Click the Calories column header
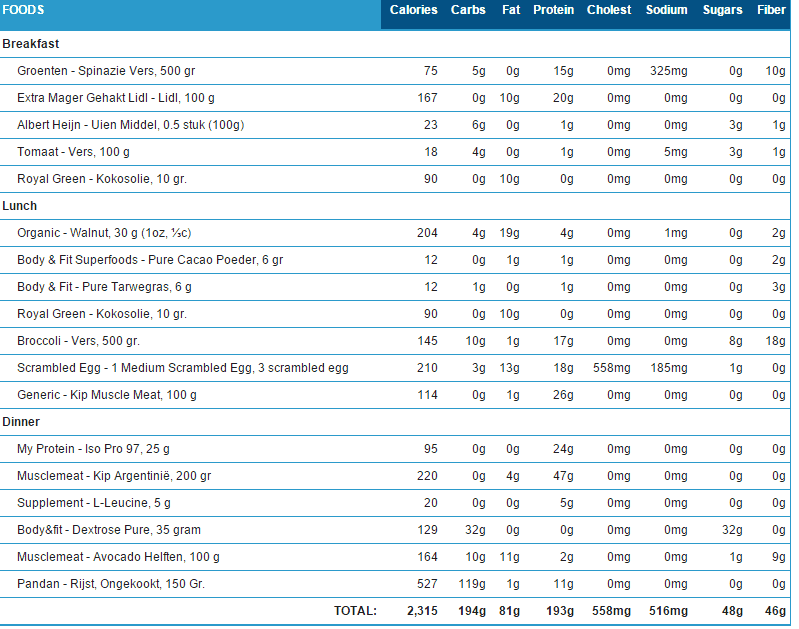The width and height of the screenshot is (799, 629). (413, 10)
